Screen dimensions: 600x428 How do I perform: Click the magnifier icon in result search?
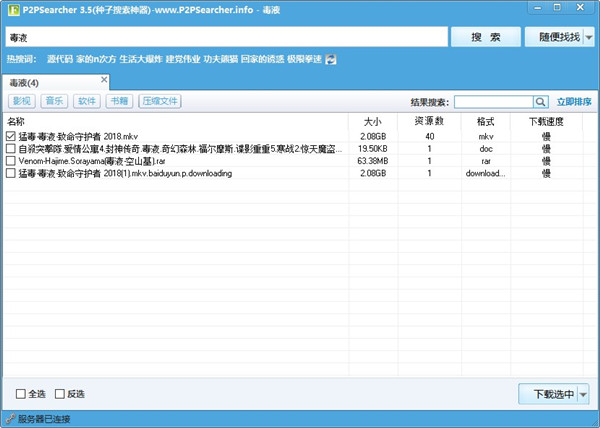pyautogui.click(x=541, y=102)
